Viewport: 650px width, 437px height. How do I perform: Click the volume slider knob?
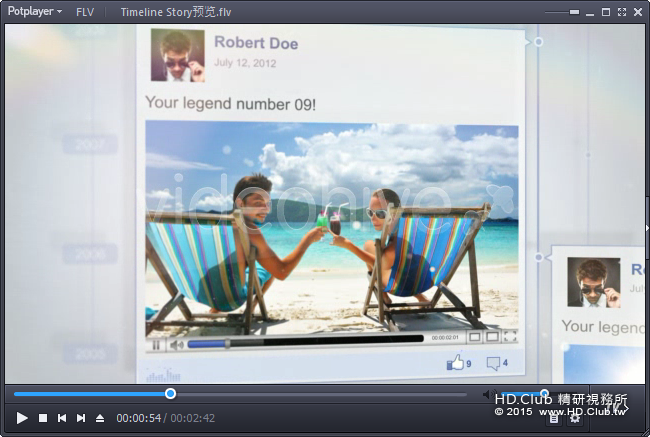point(544,393)
